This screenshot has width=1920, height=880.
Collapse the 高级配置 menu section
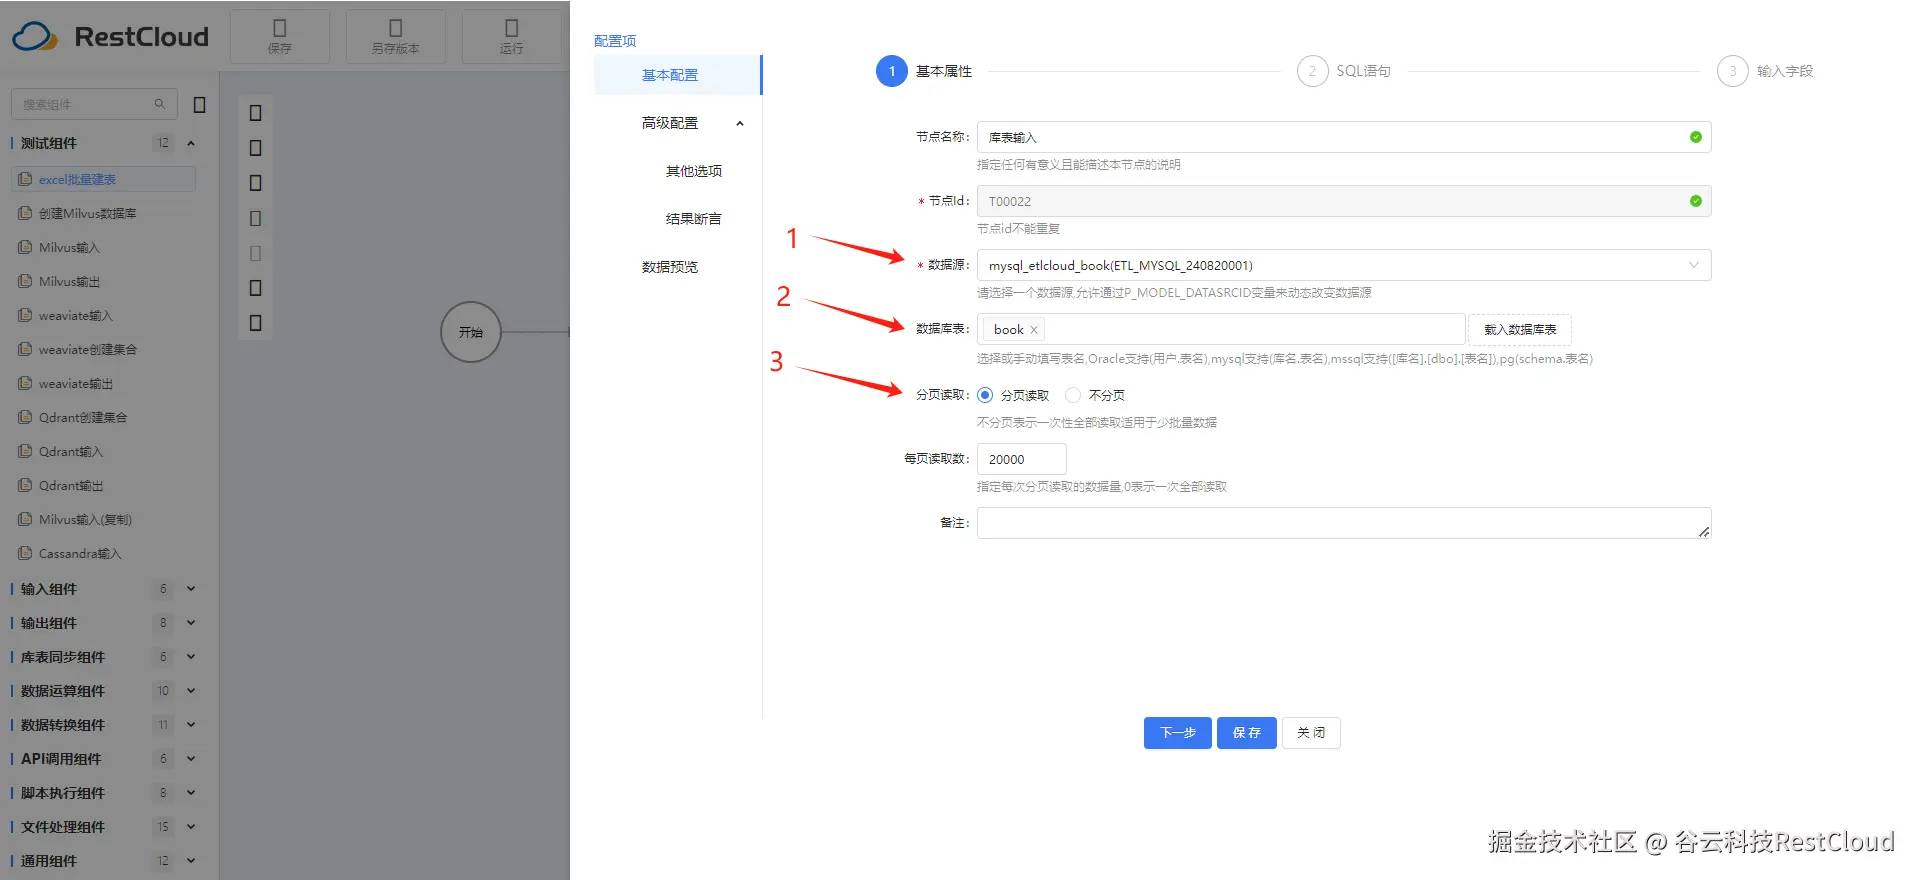point(740,123)
